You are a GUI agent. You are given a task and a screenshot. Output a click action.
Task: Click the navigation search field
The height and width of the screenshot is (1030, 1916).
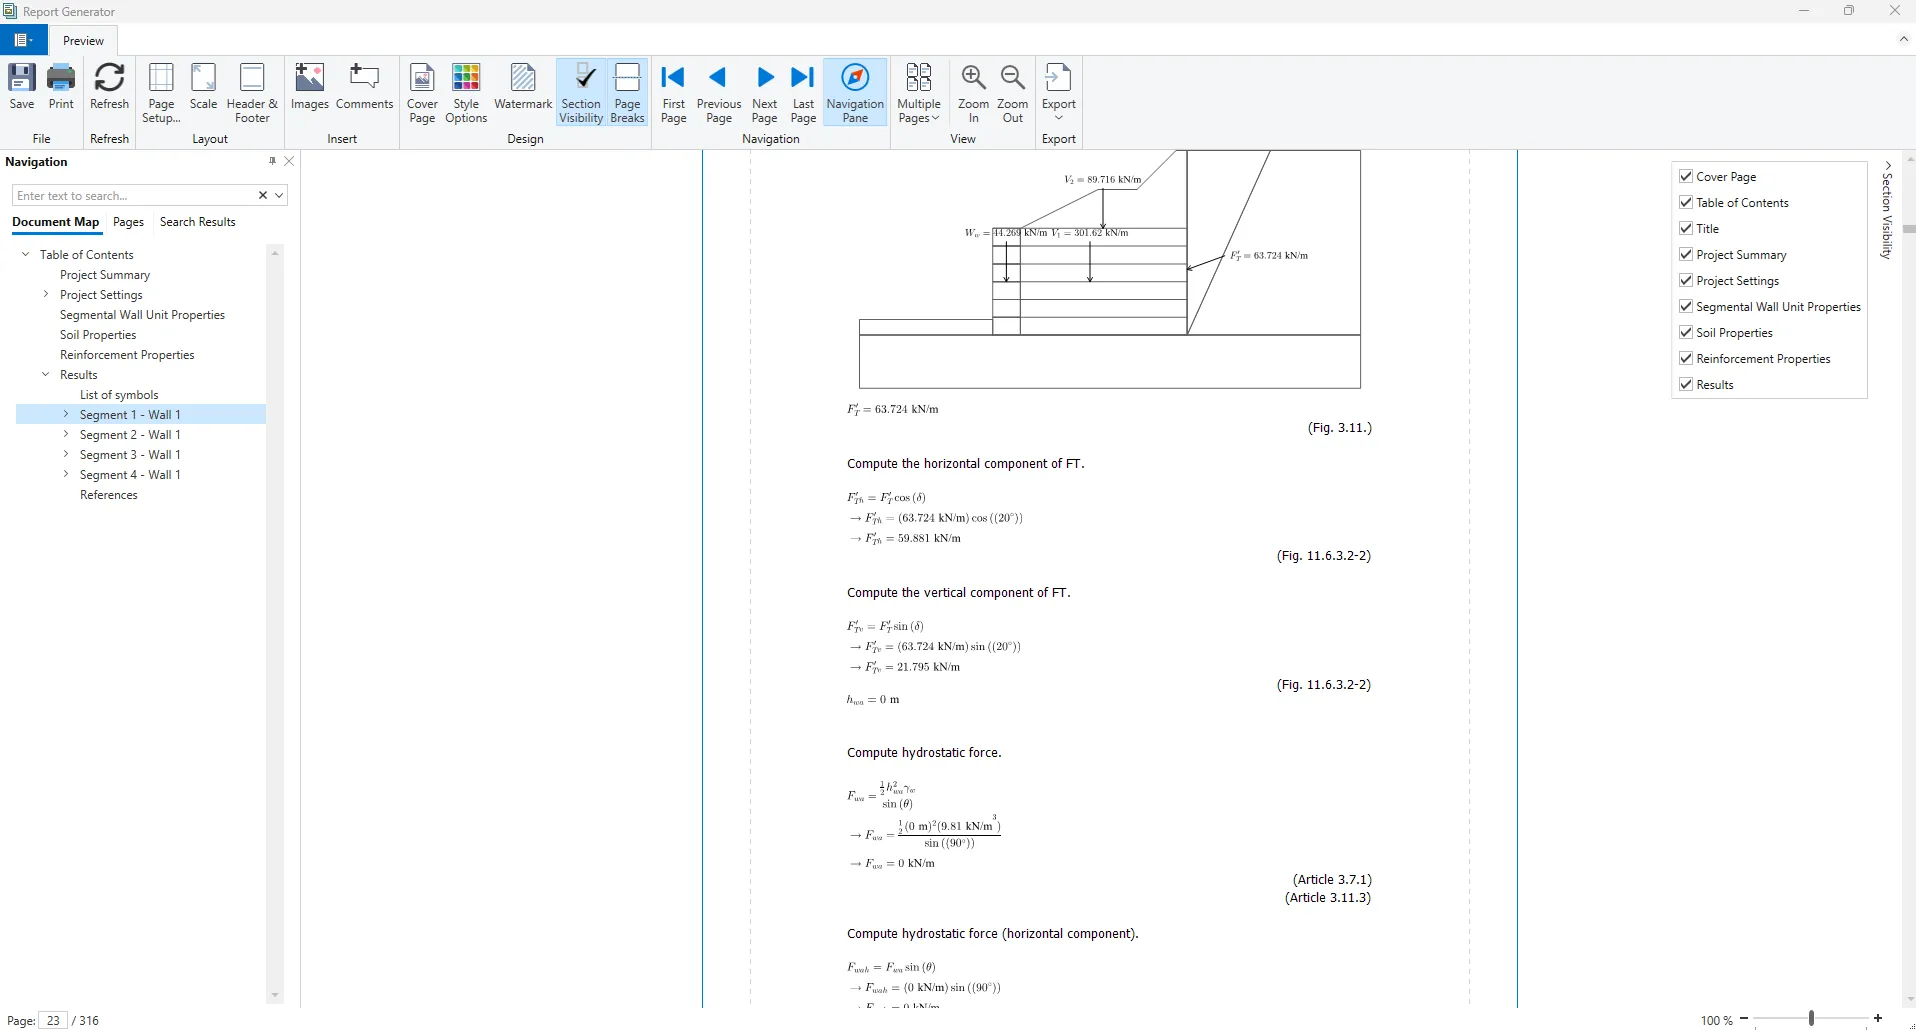(134, 195)
